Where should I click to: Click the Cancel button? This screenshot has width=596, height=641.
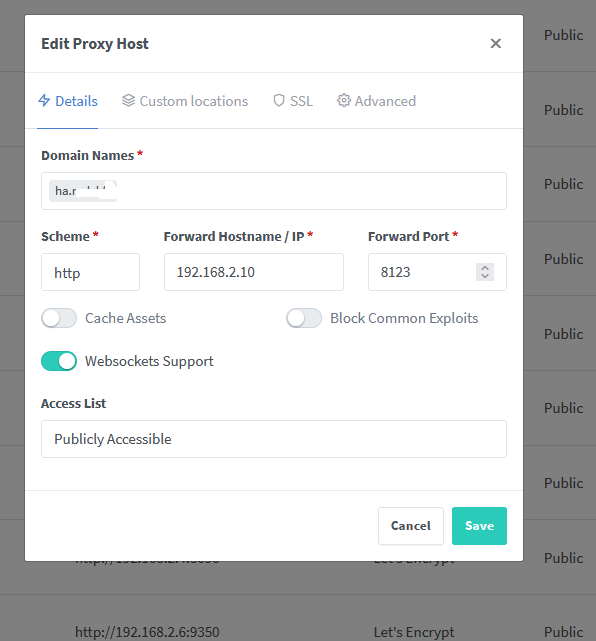coord(411,526)
